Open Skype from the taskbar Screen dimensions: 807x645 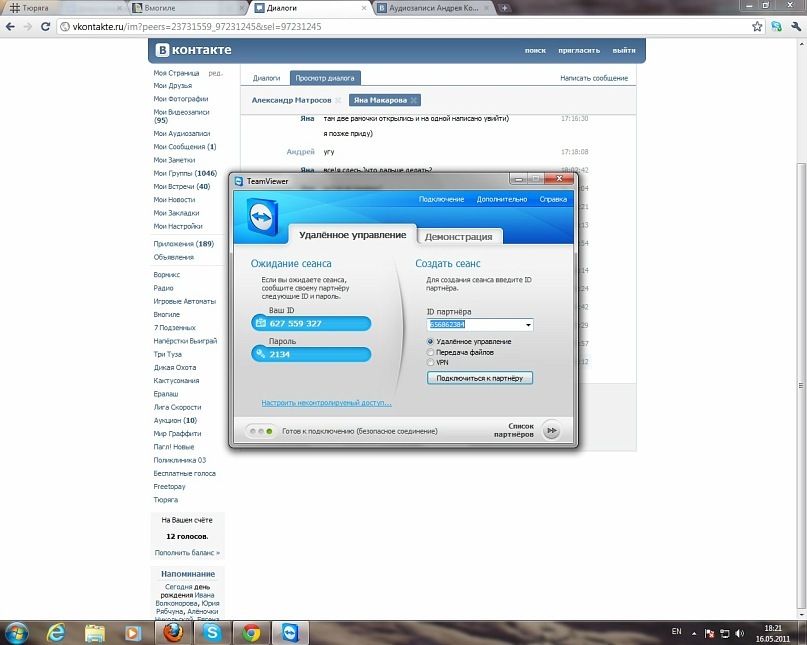point(212,633)
